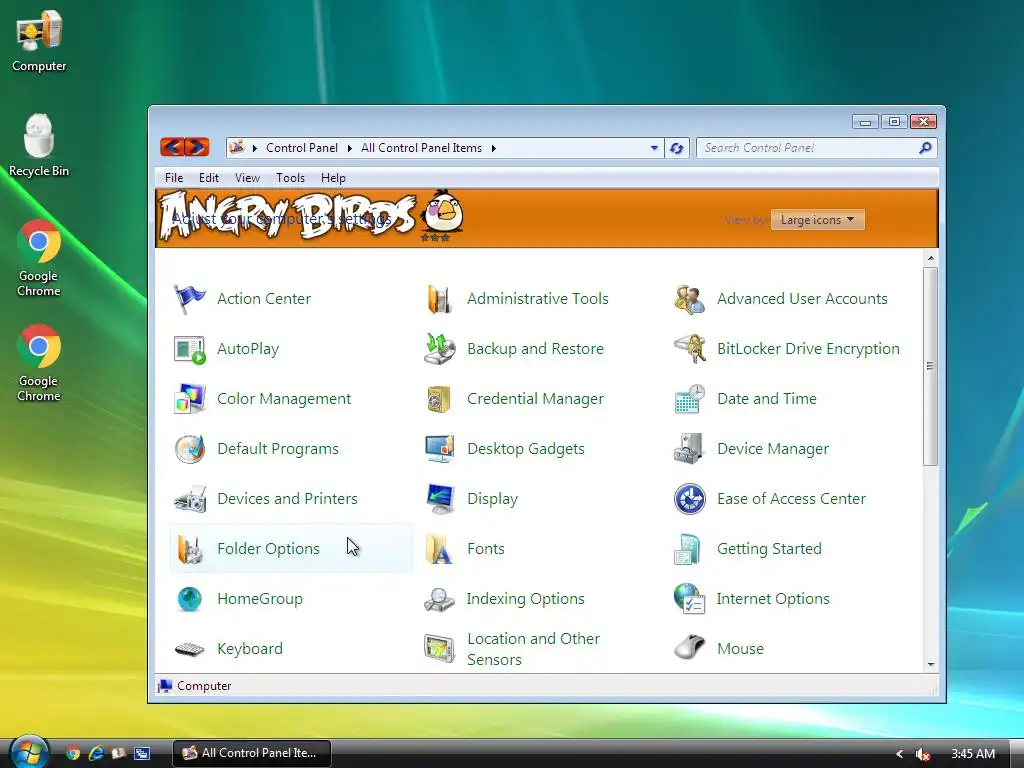Expand arrow before Control Panel breadcrumb

click(255, 148)
